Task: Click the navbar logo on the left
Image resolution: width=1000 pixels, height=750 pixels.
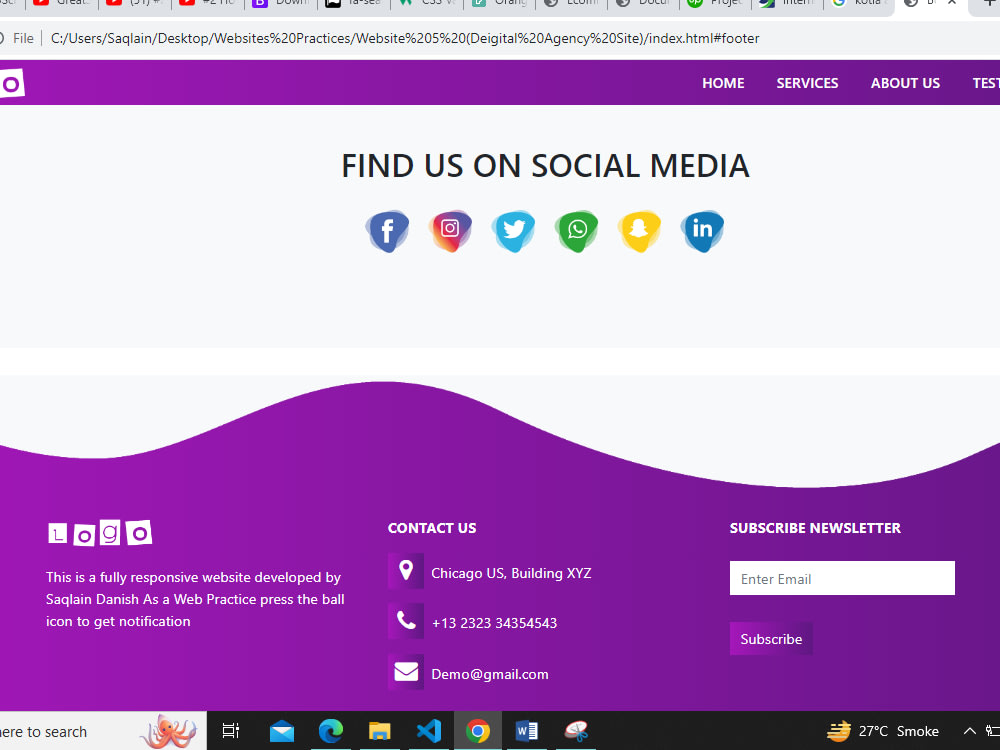Action: click(x=11, y=84)
